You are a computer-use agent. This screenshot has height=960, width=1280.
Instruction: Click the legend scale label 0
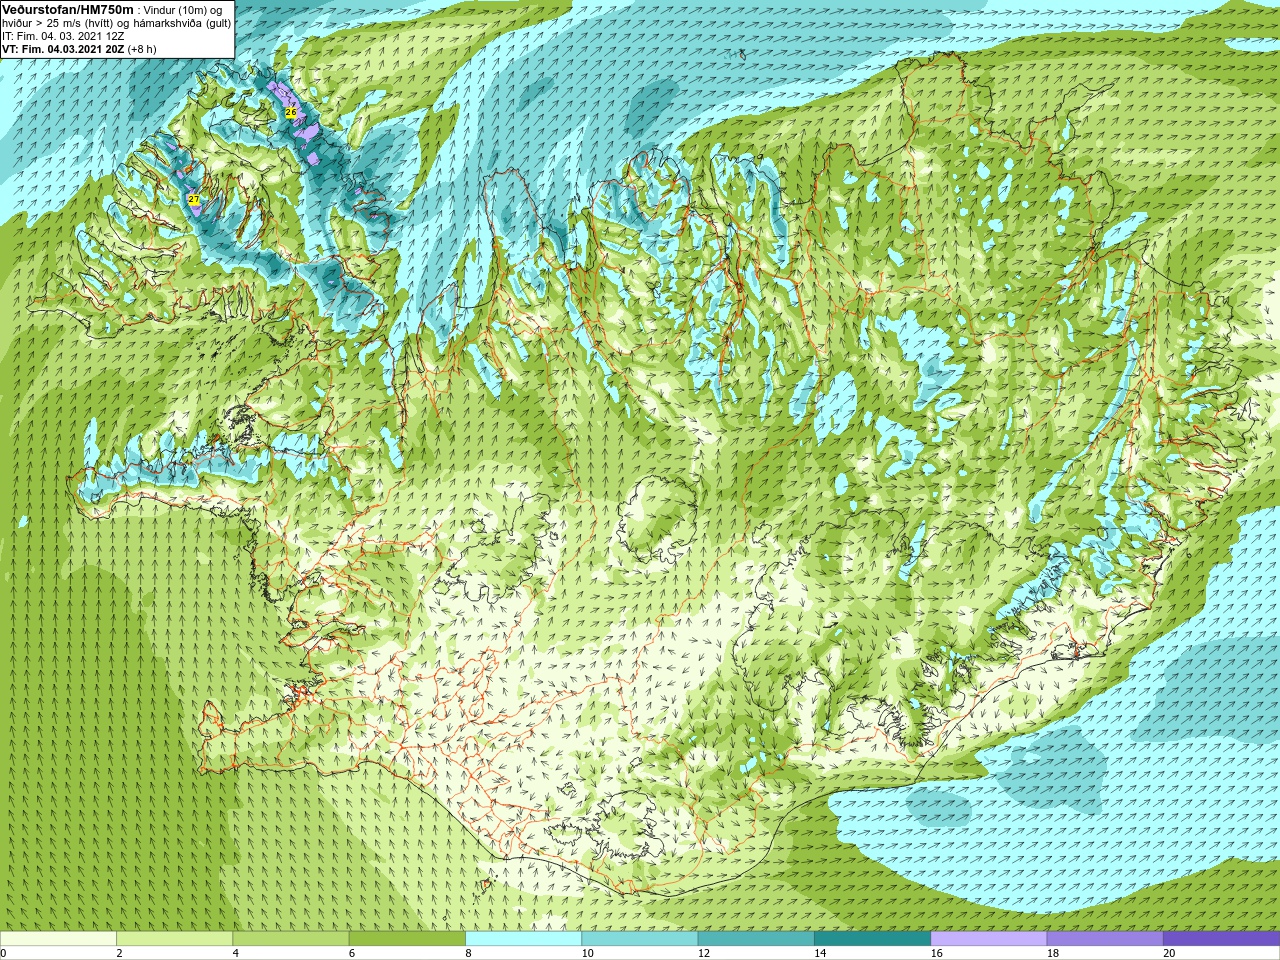(x=3, y=953)
